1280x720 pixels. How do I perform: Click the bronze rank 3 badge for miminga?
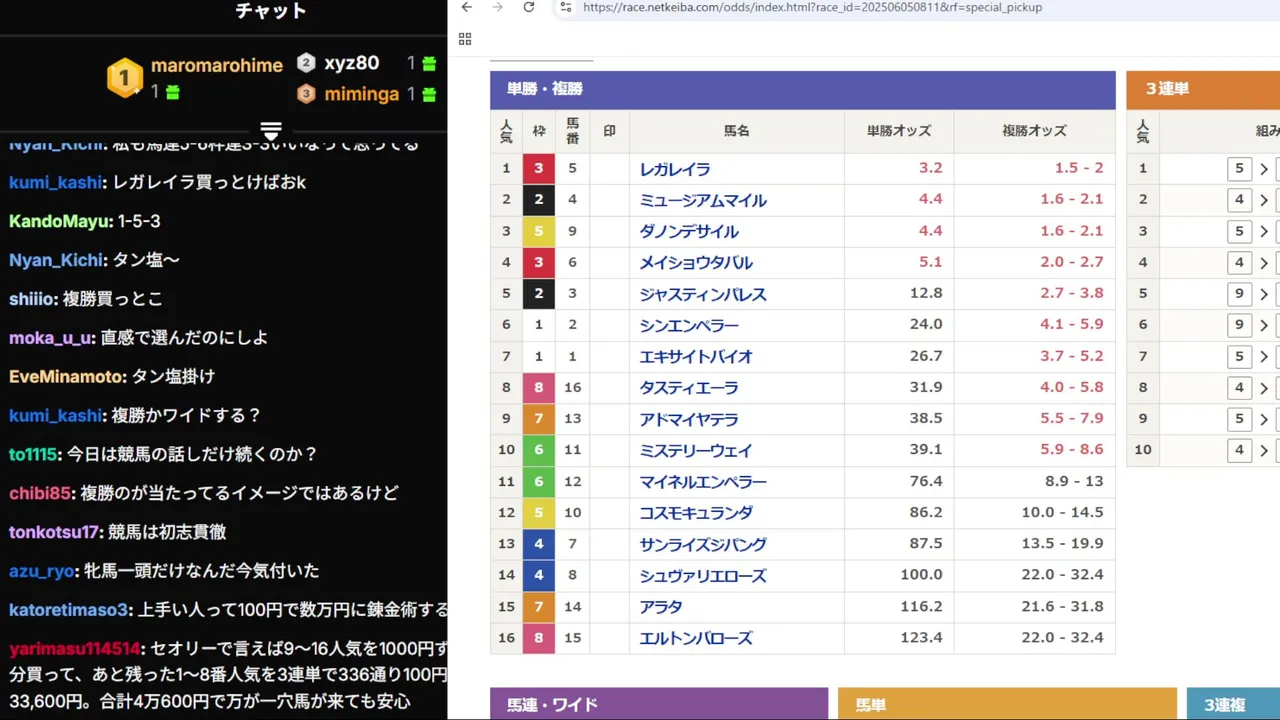pyautogui.click(x=306, y=94)
